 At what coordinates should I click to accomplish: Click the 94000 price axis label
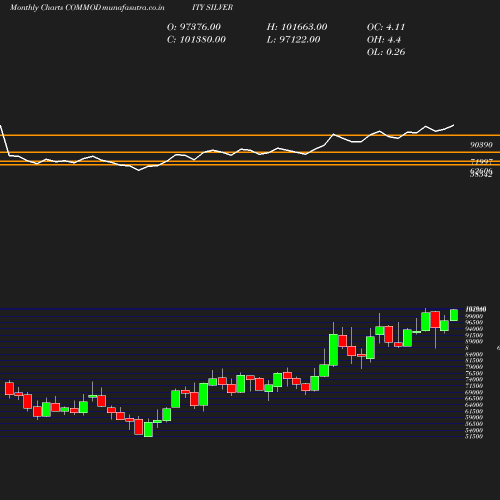(x=474, y=329)
